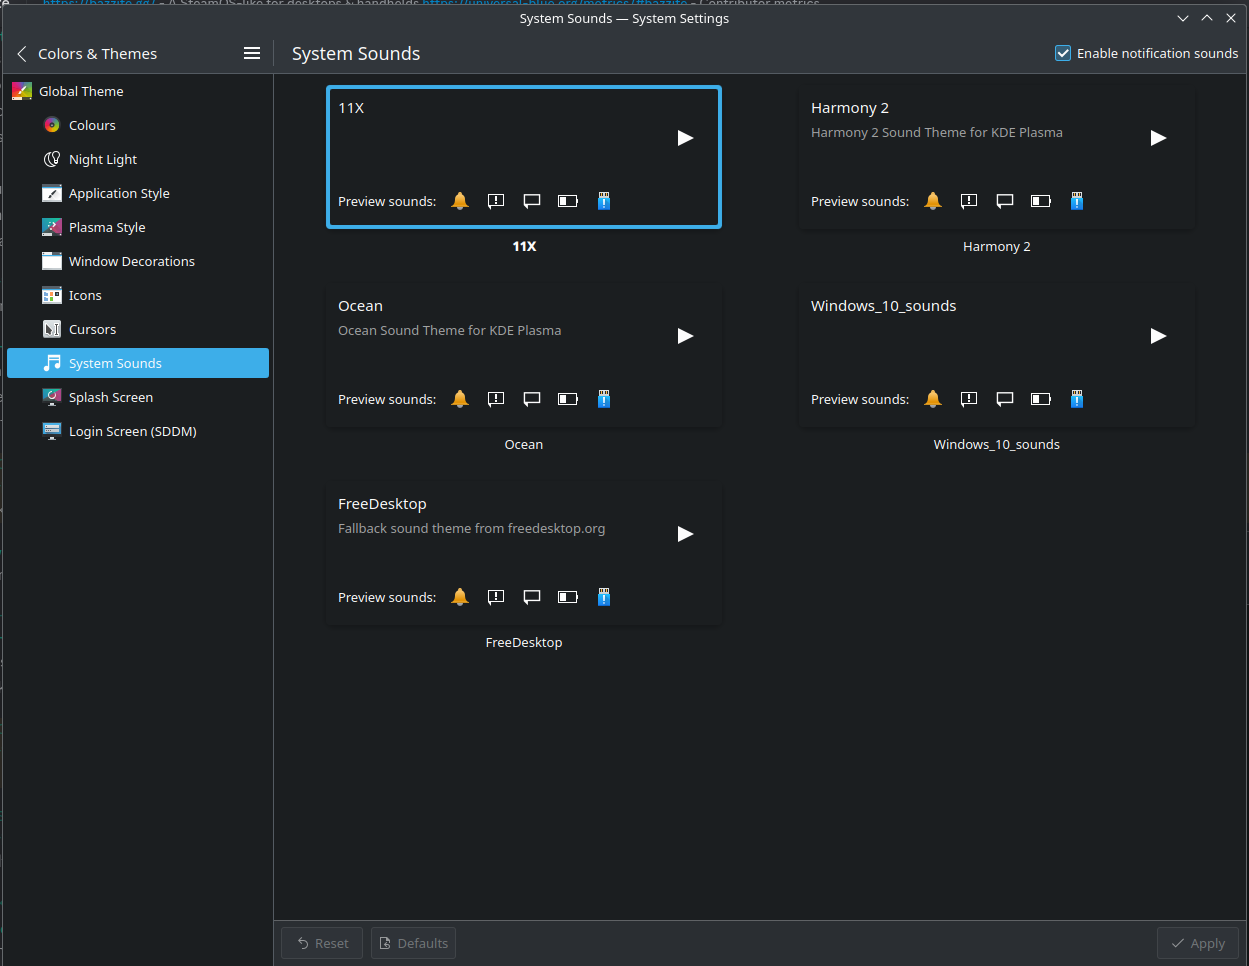Screen dimensions: 1249x966
Task: Select the Windows_10_sounds theme card
Action: coord(995,355)
